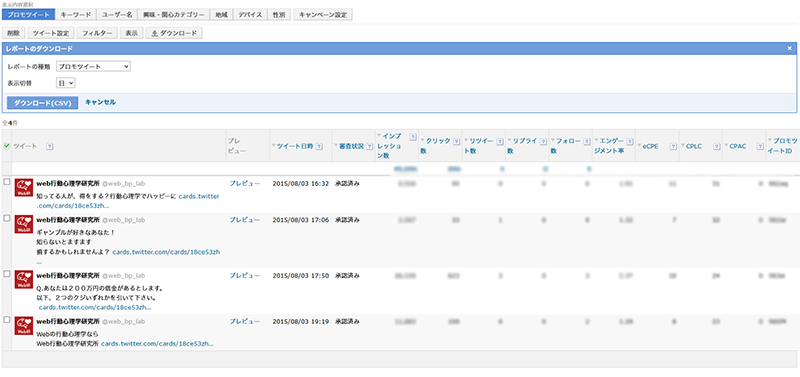
Task: Click the help icon for CPLC column
Action: click(x=717, y=146)
